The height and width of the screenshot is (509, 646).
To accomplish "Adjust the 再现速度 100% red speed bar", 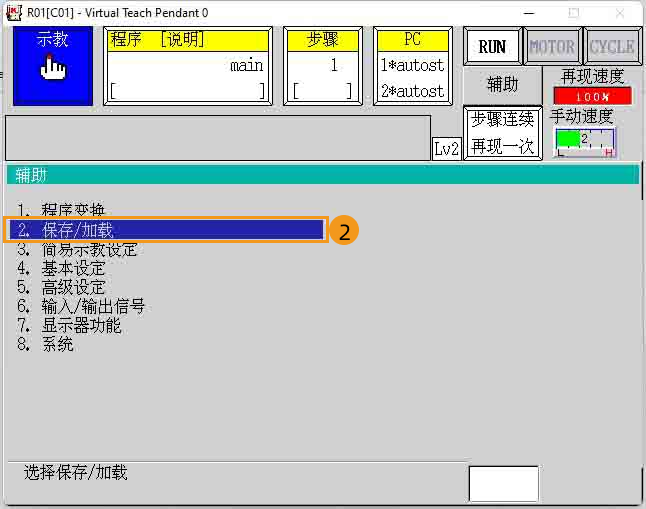I will click(x=592, y=96).
